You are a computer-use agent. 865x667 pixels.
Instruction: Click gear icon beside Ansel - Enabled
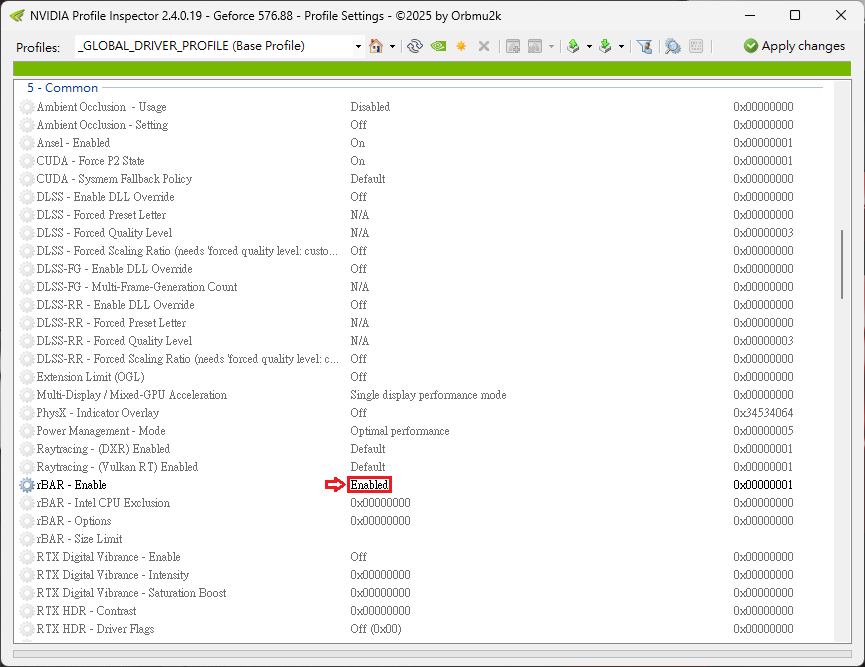click(27, 143)
